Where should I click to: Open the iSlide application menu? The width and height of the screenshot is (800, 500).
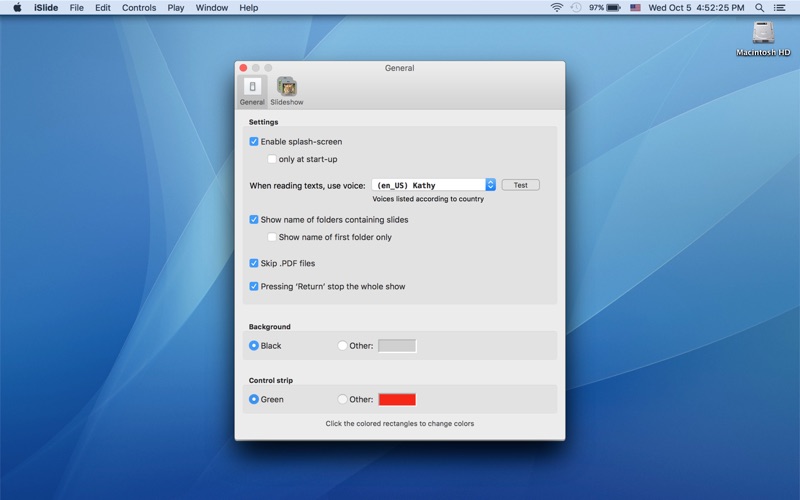click(x=46, y=8)
